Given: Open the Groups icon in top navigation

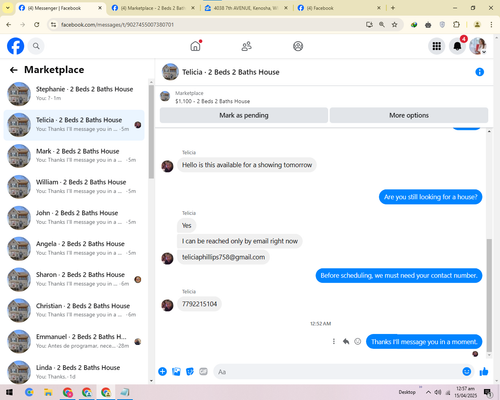Looking at the screenshot, I should pos(298,46).
